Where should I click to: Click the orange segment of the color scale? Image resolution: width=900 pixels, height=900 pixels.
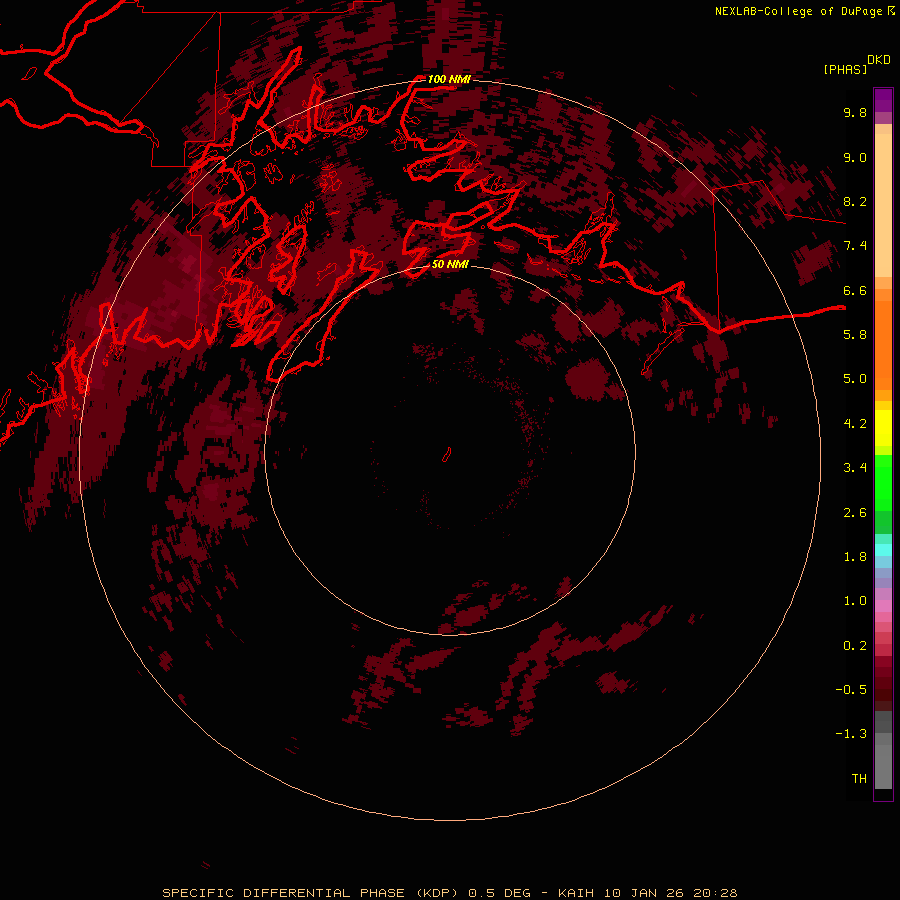[x=883, y=345]
